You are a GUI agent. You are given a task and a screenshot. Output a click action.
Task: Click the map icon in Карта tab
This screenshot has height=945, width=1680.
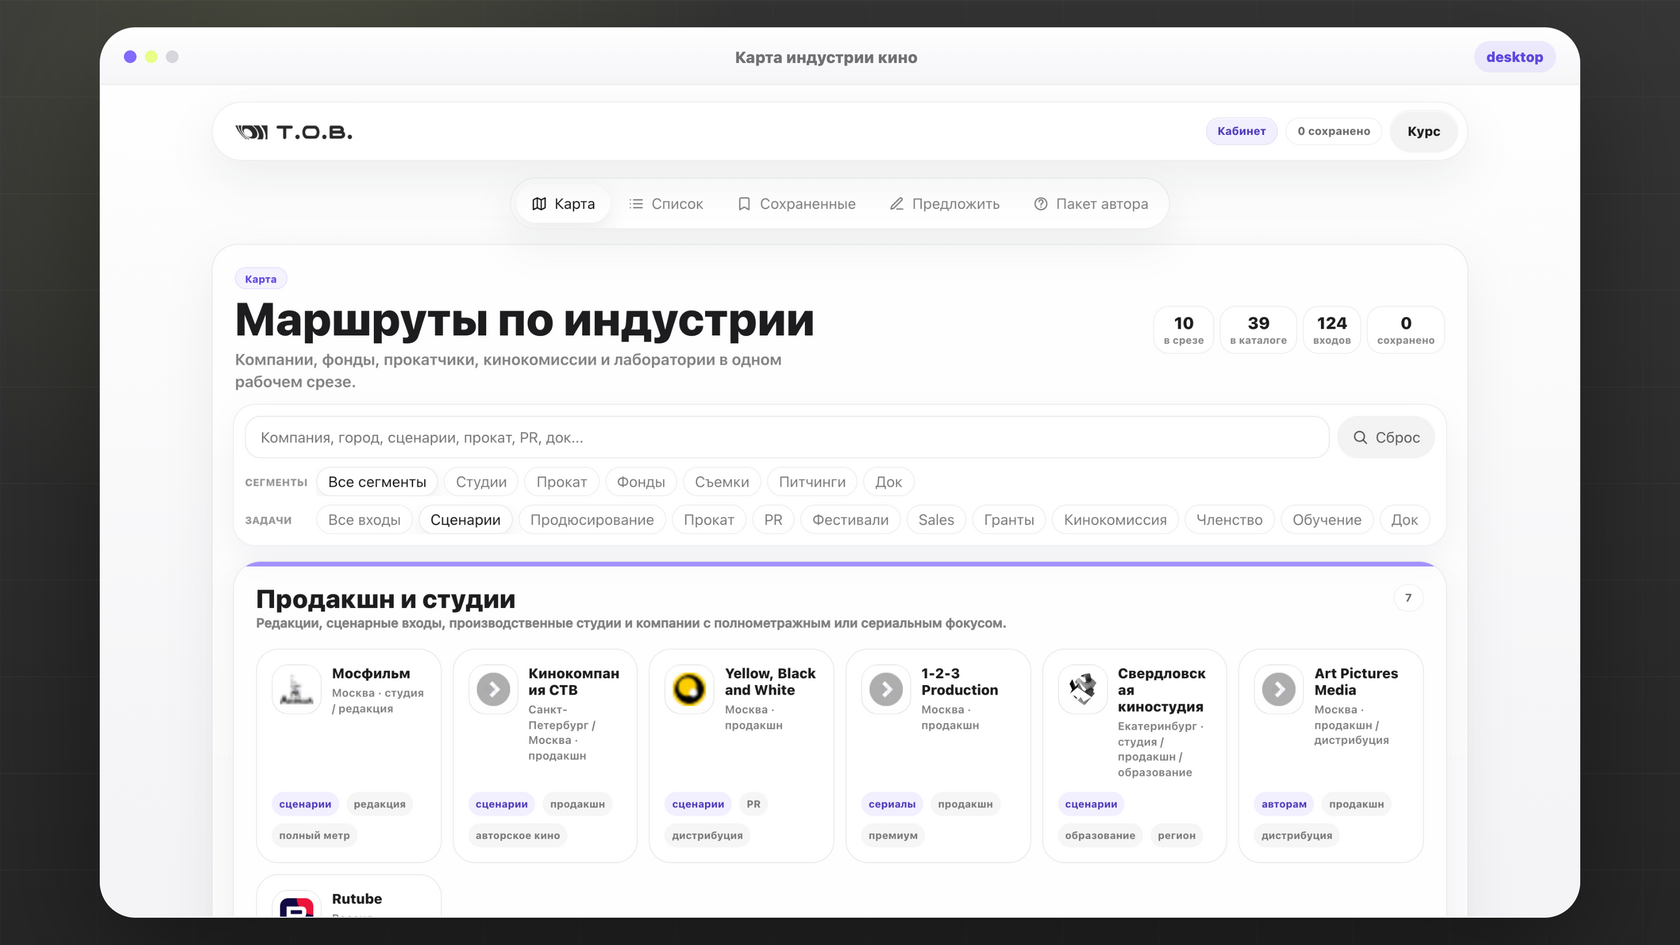(539, 204)
